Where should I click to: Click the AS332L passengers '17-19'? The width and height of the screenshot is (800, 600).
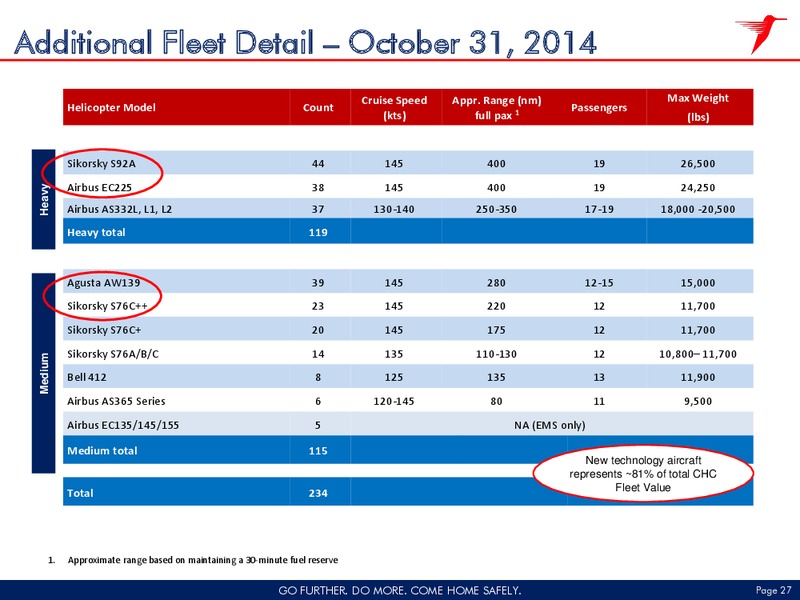(x=599, y=209)
